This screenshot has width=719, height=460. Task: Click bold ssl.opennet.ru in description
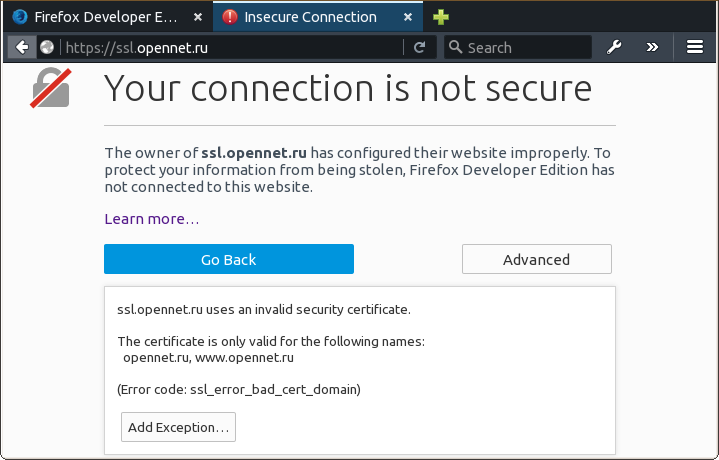[x=254, y=153]
